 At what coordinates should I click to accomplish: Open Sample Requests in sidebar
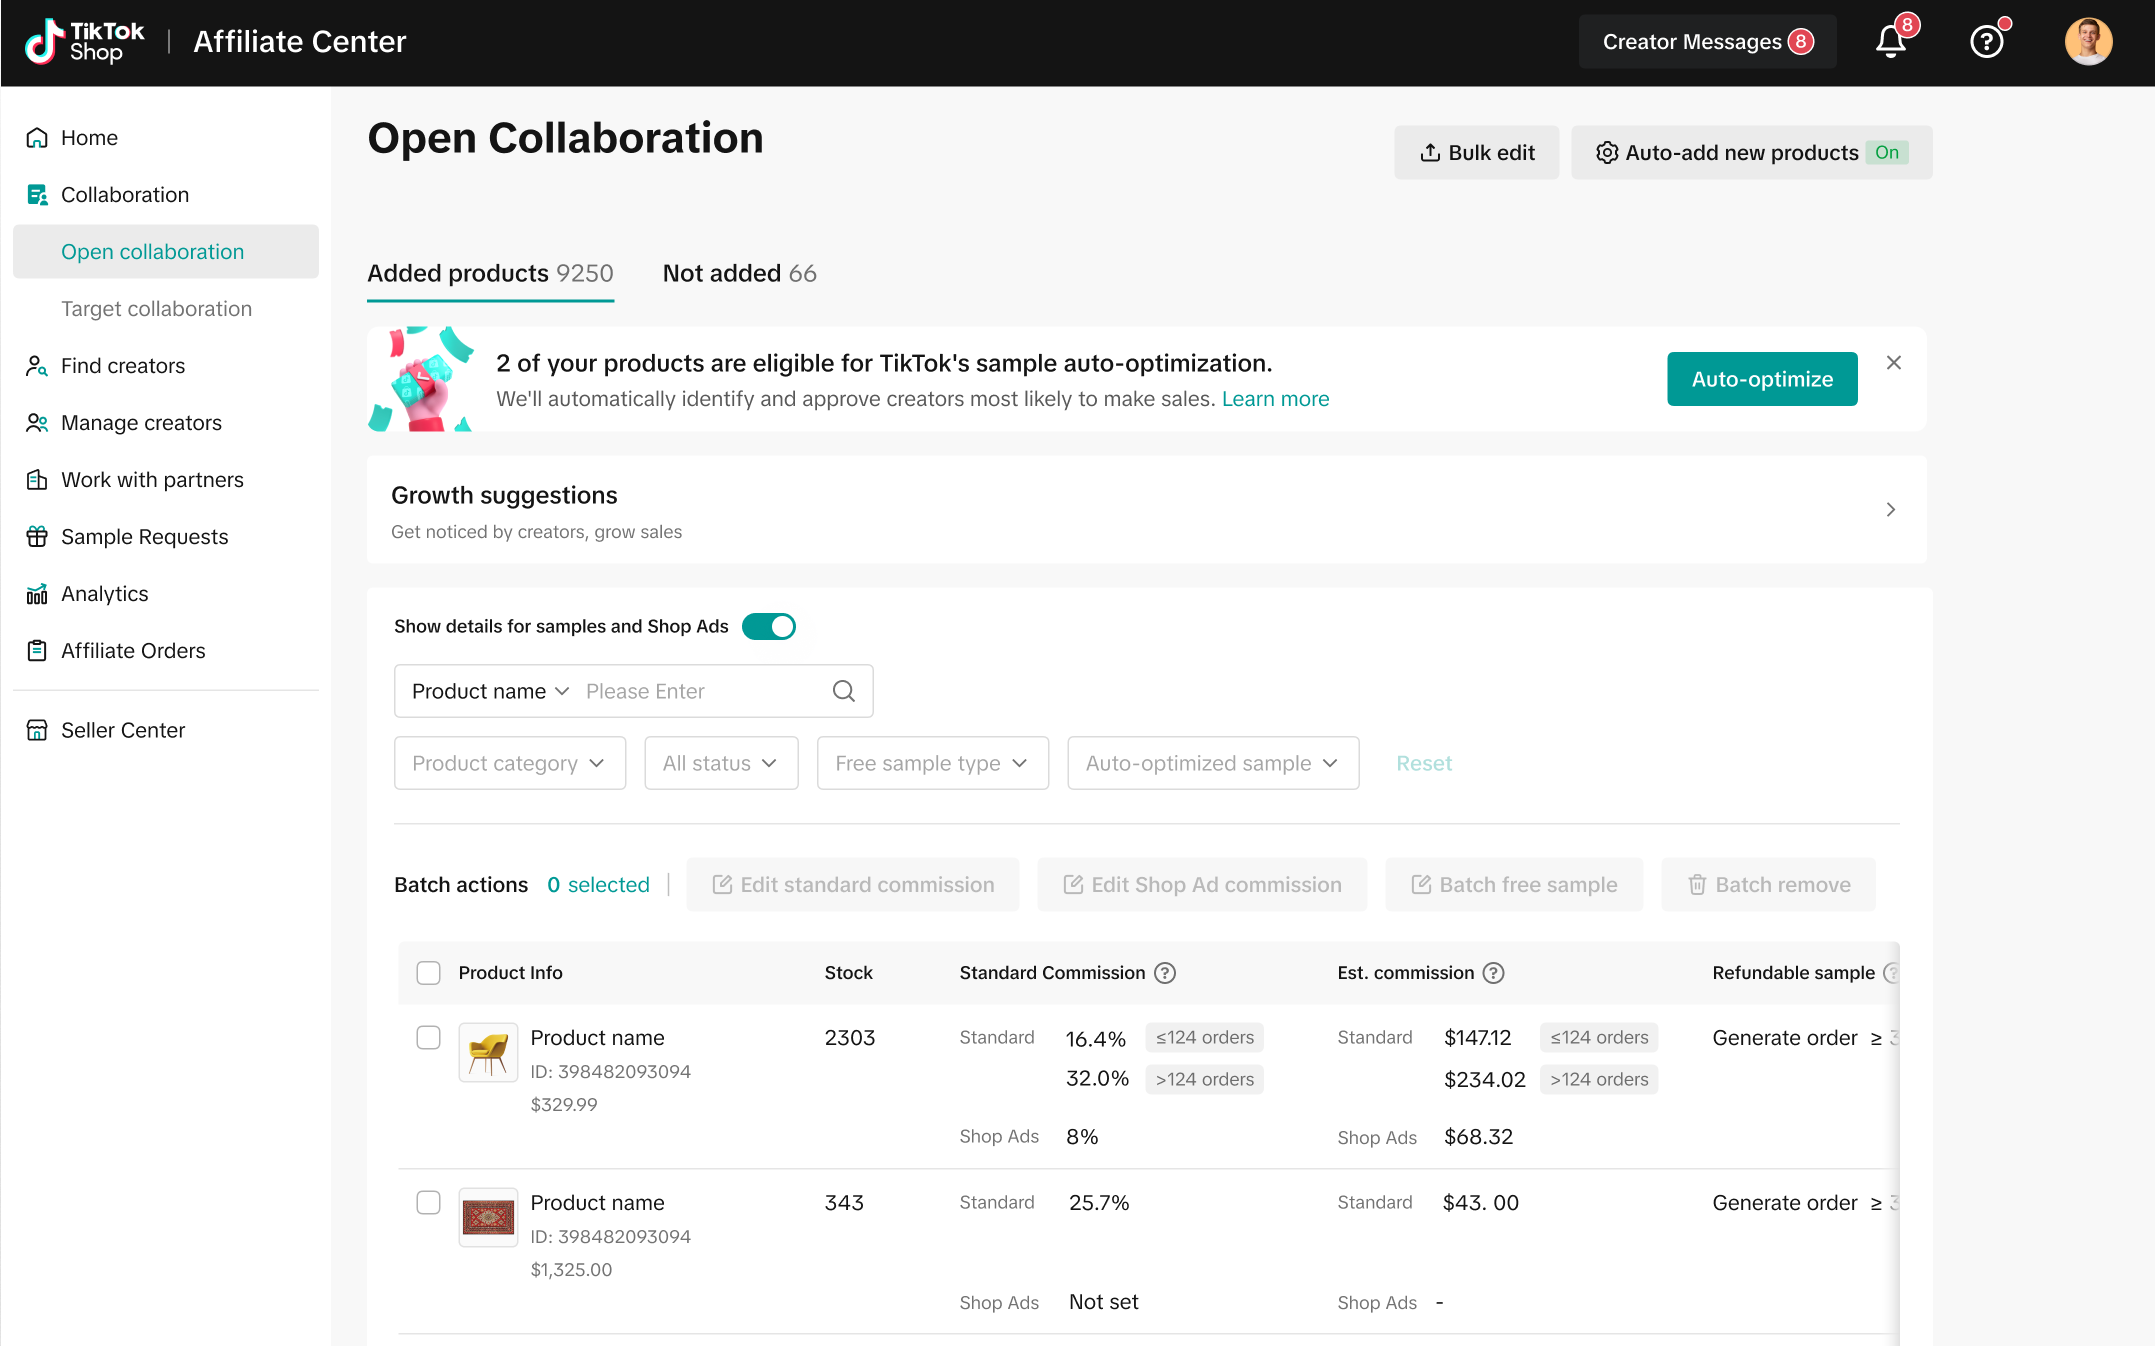point(144,537)
